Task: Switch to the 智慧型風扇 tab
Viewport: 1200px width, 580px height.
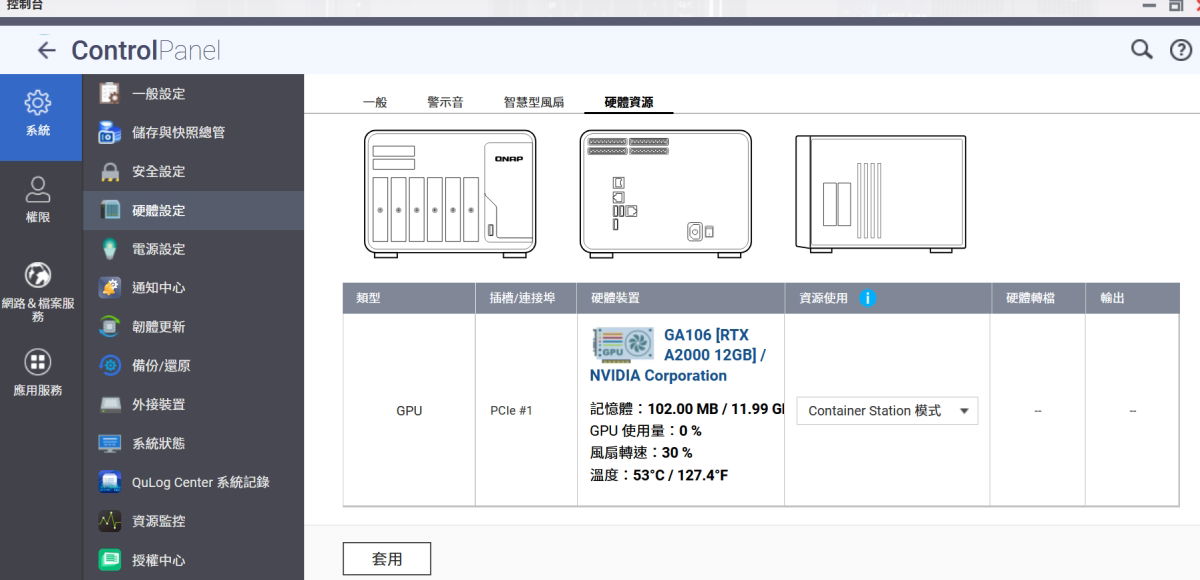Action: point(534,102)
